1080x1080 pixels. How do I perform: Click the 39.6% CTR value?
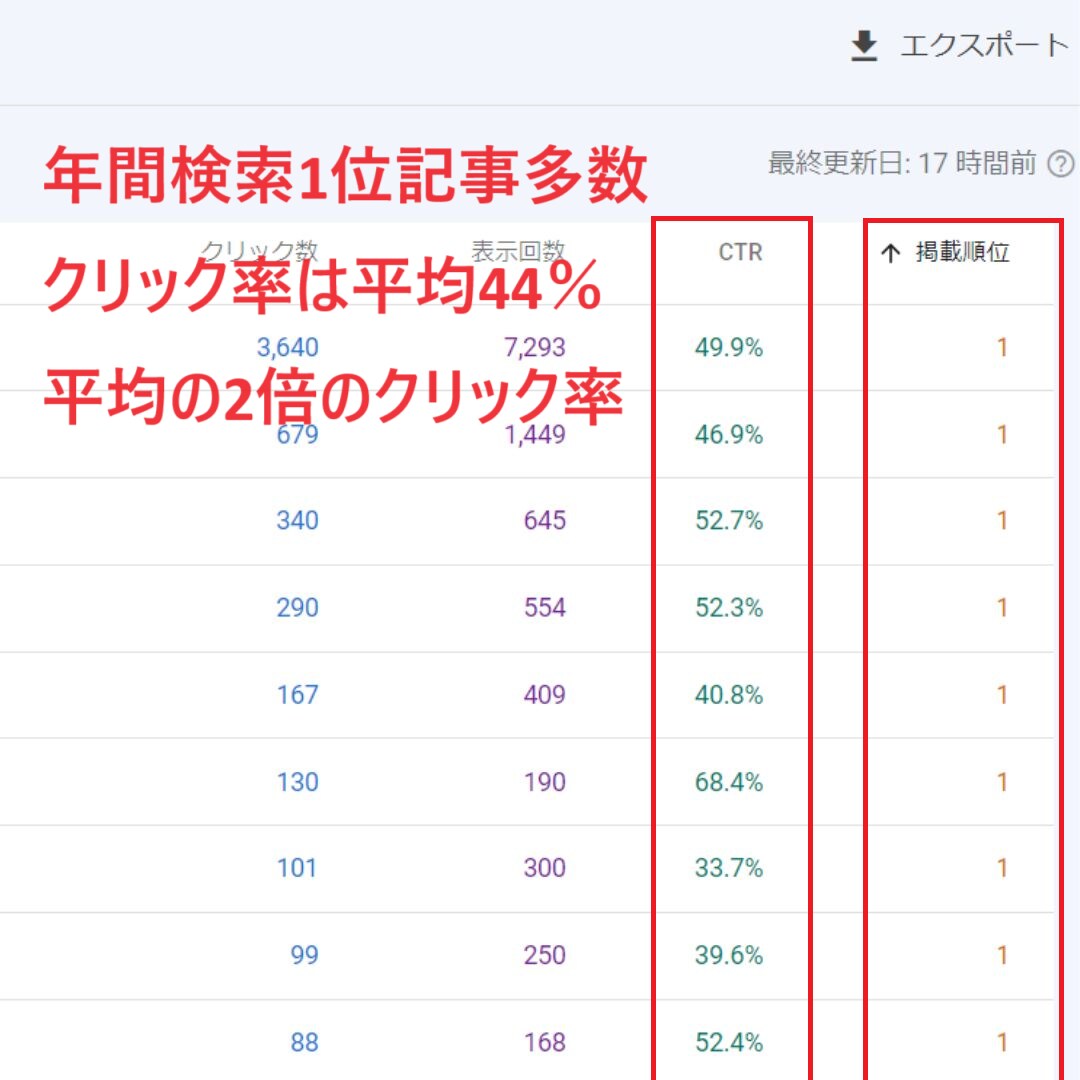[729, 955]
